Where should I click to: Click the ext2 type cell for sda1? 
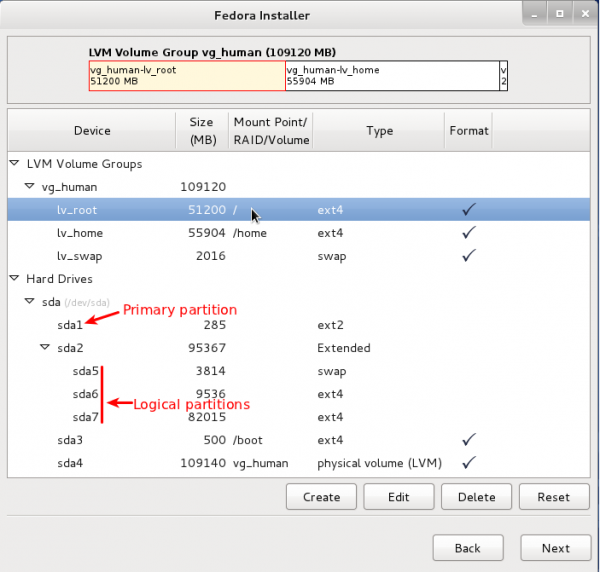click(x=330, y=325)
